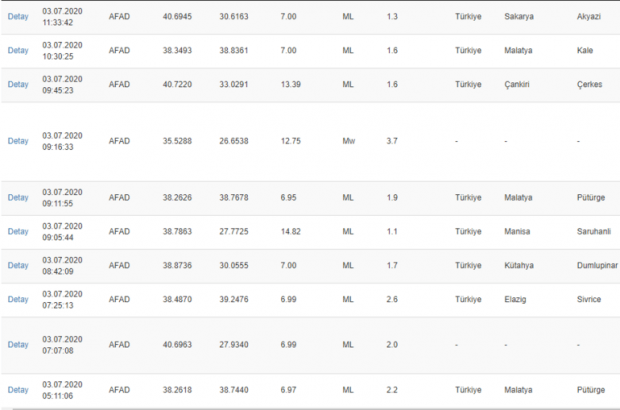This screenshot has width=620, height=410.
Task: Click the Dumlupinar district cell
Action: tap(597, 265)
